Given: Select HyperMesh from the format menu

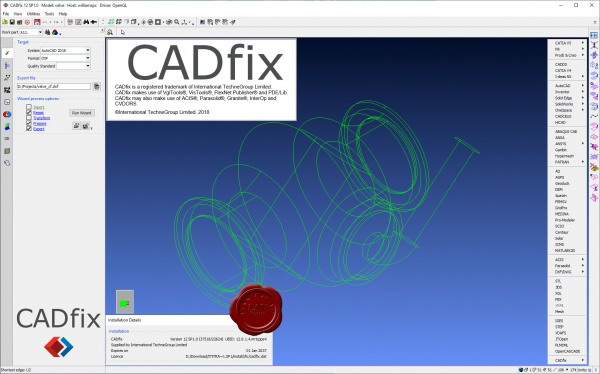Looking at the screenshot, I should click(x=567, y=156).
